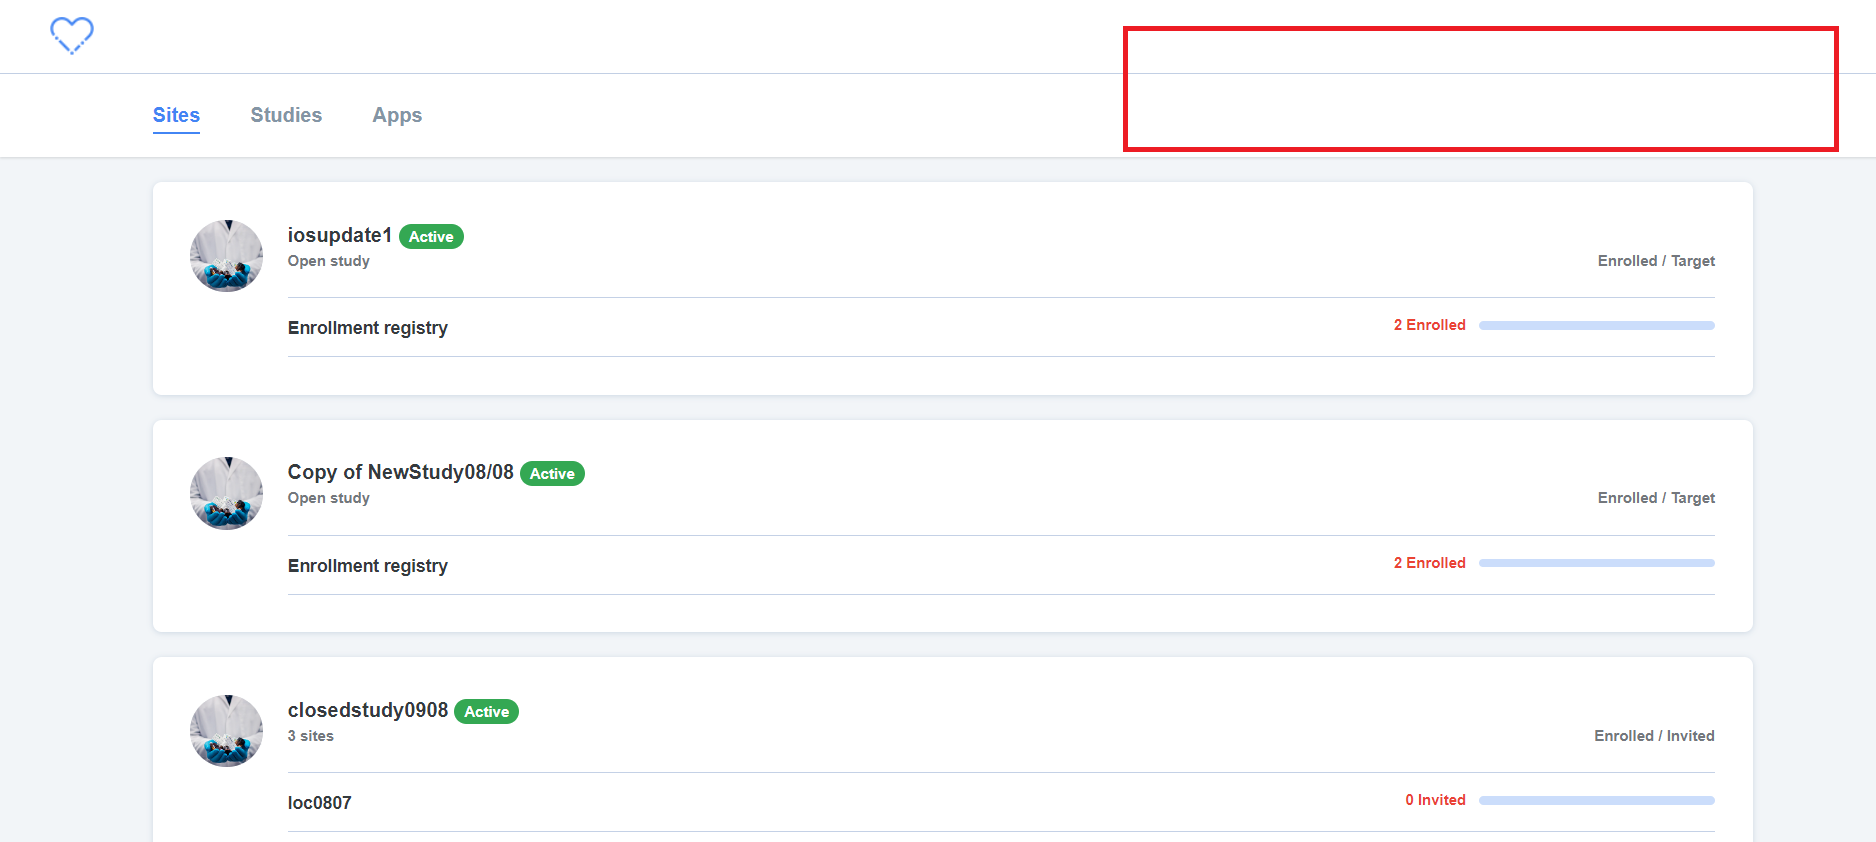Screen dimensions: 1876x842
Task: Click the closedstudy0908 study title
Action: pos(367,709)
